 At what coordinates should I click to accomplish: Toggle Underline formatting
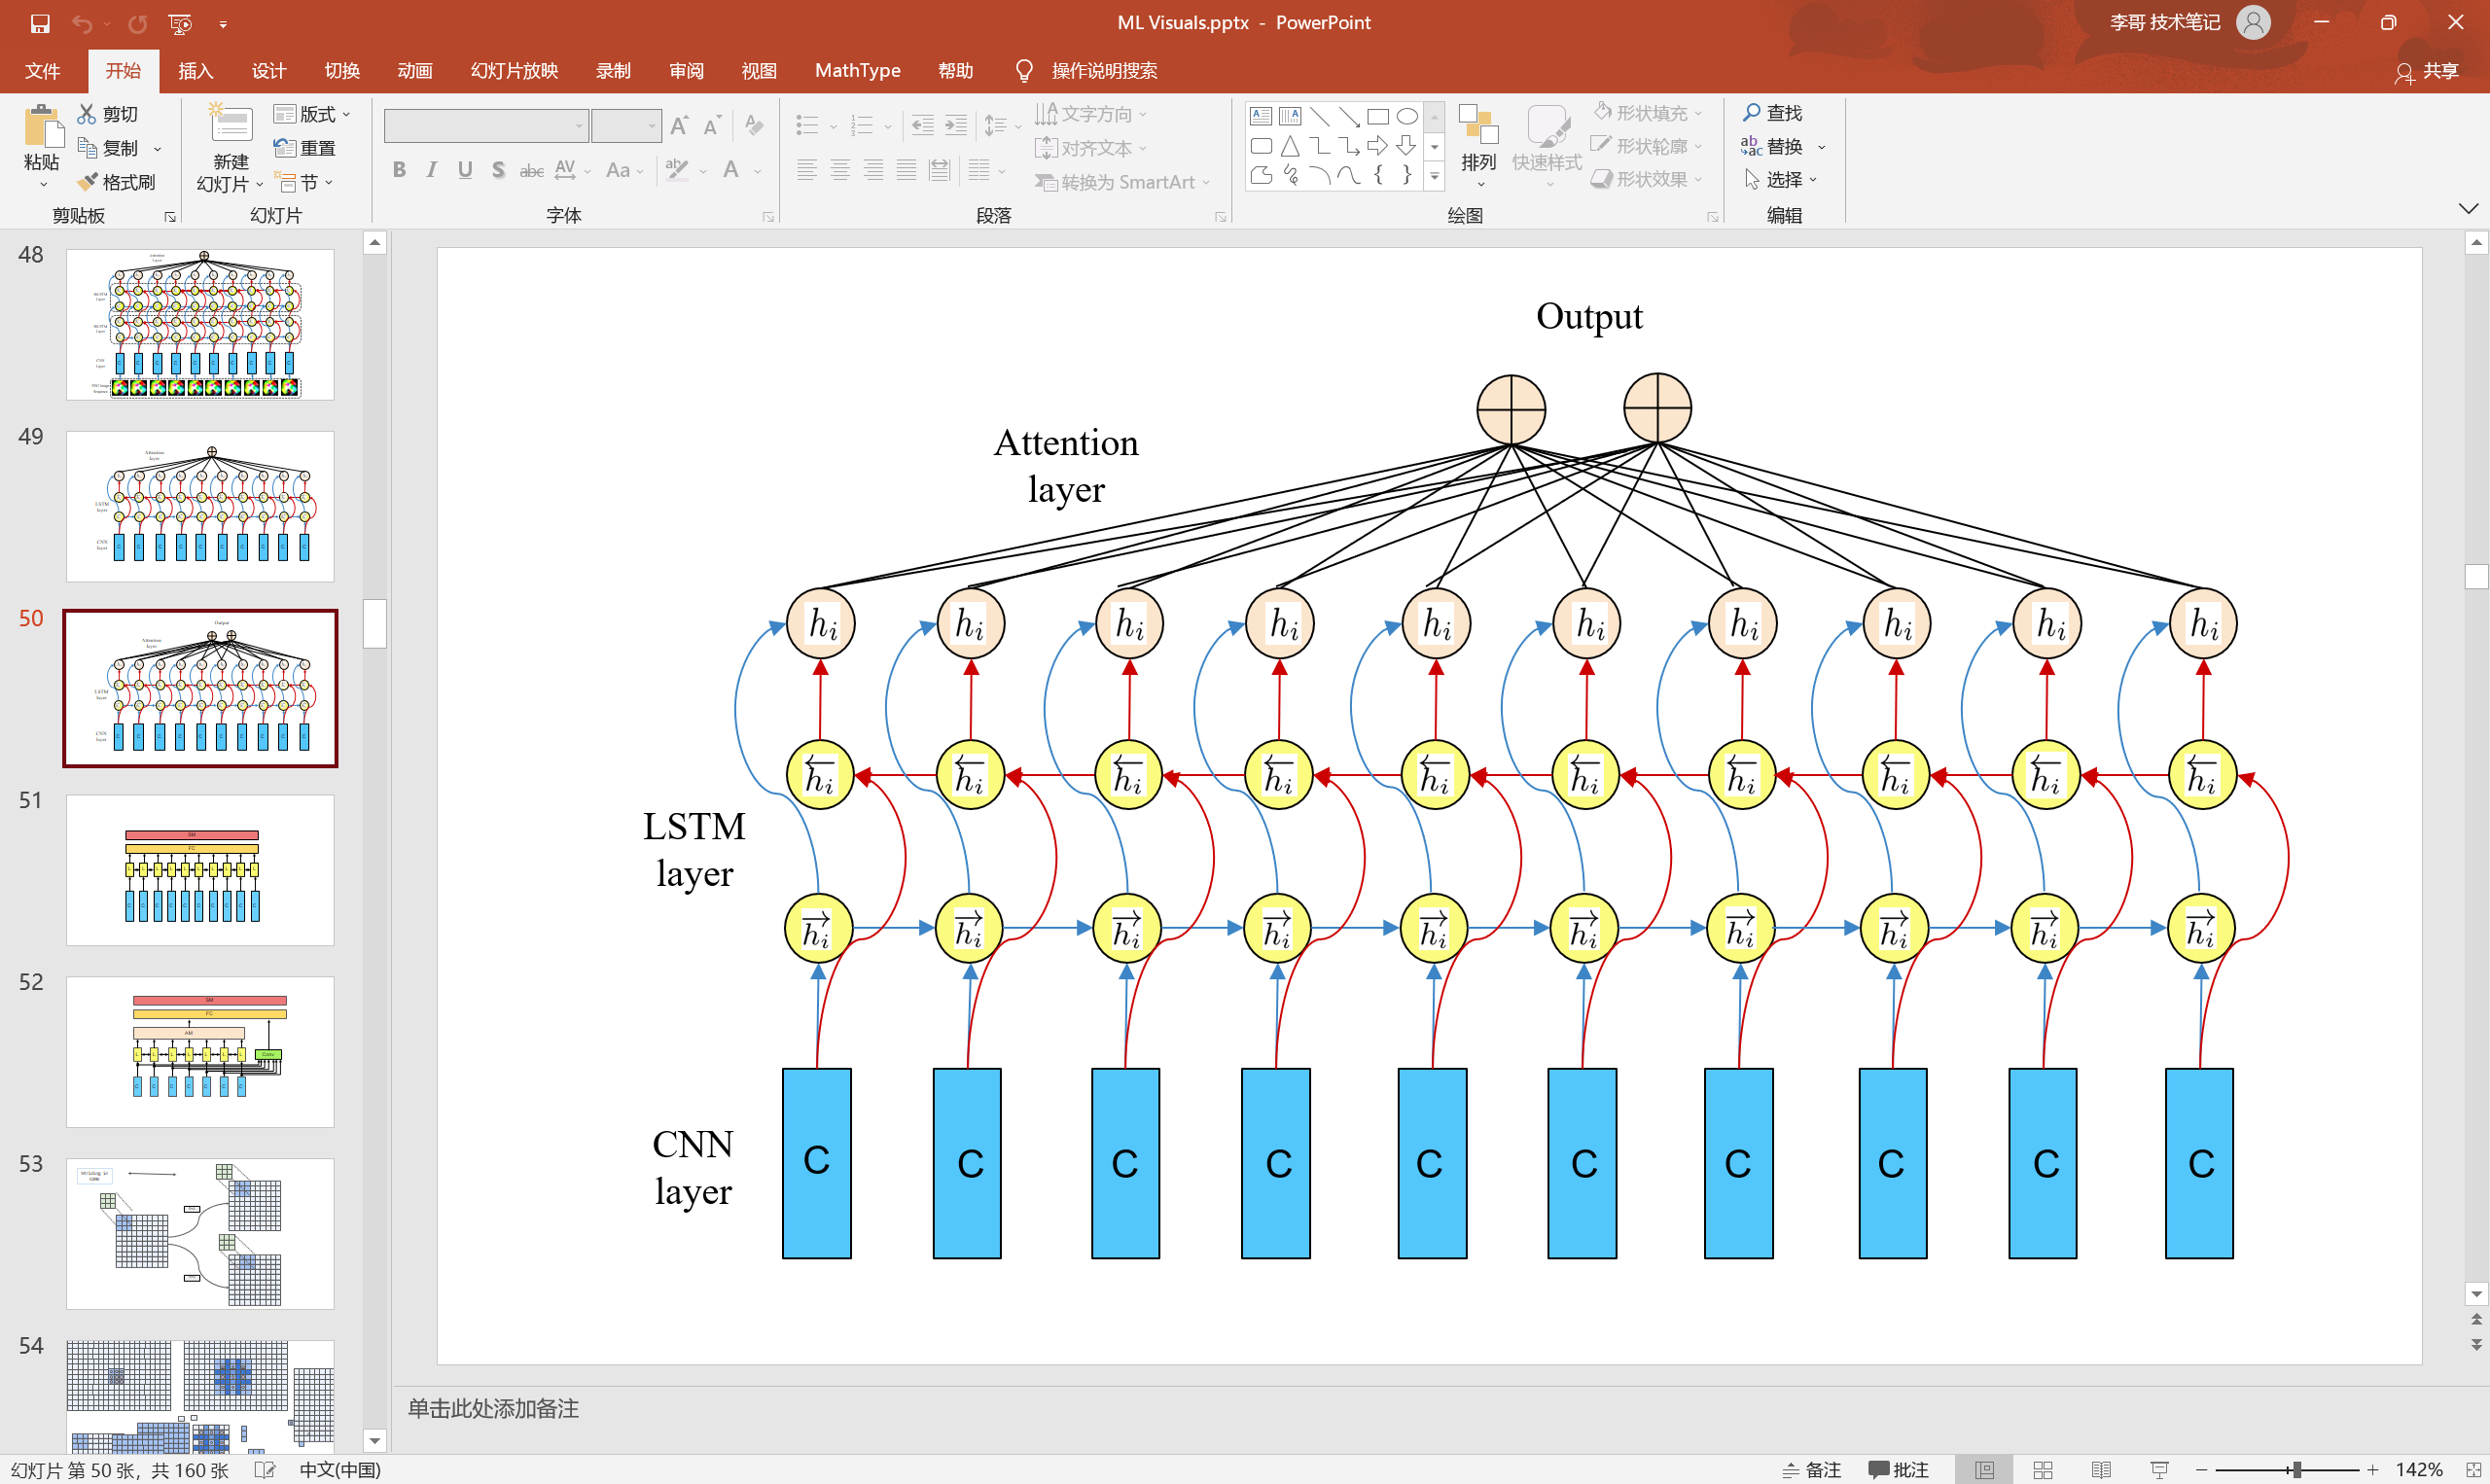[465, 170]
